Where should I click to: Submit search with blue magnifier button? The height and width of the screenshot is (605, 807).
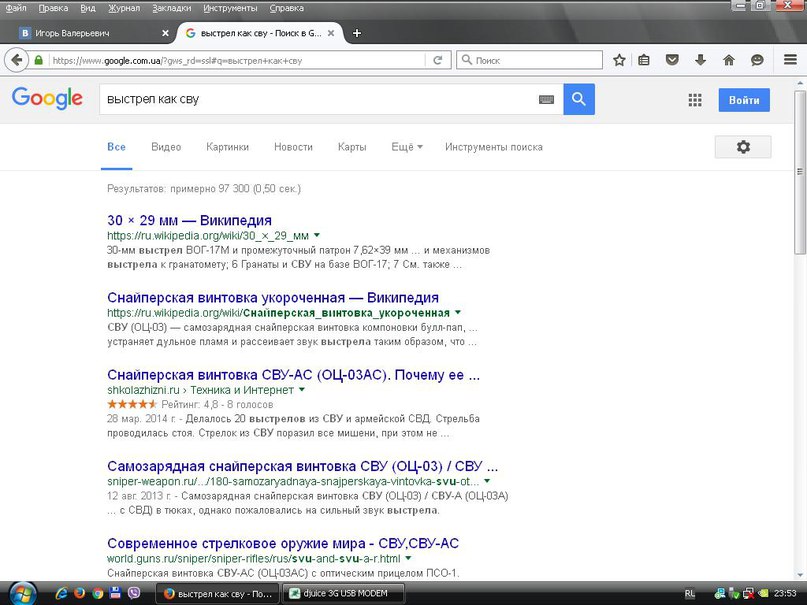click(x=579, y=99)
